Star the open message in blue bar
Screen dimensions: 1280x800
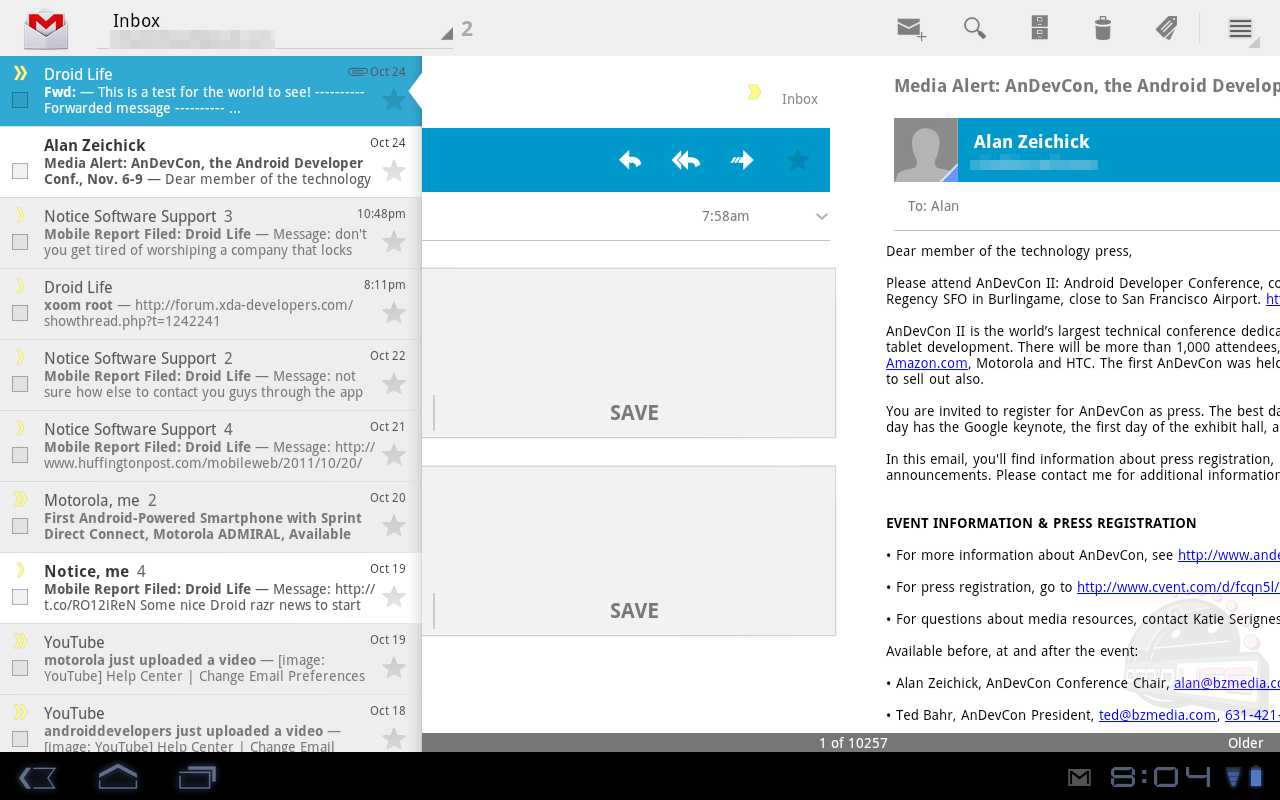797,160
